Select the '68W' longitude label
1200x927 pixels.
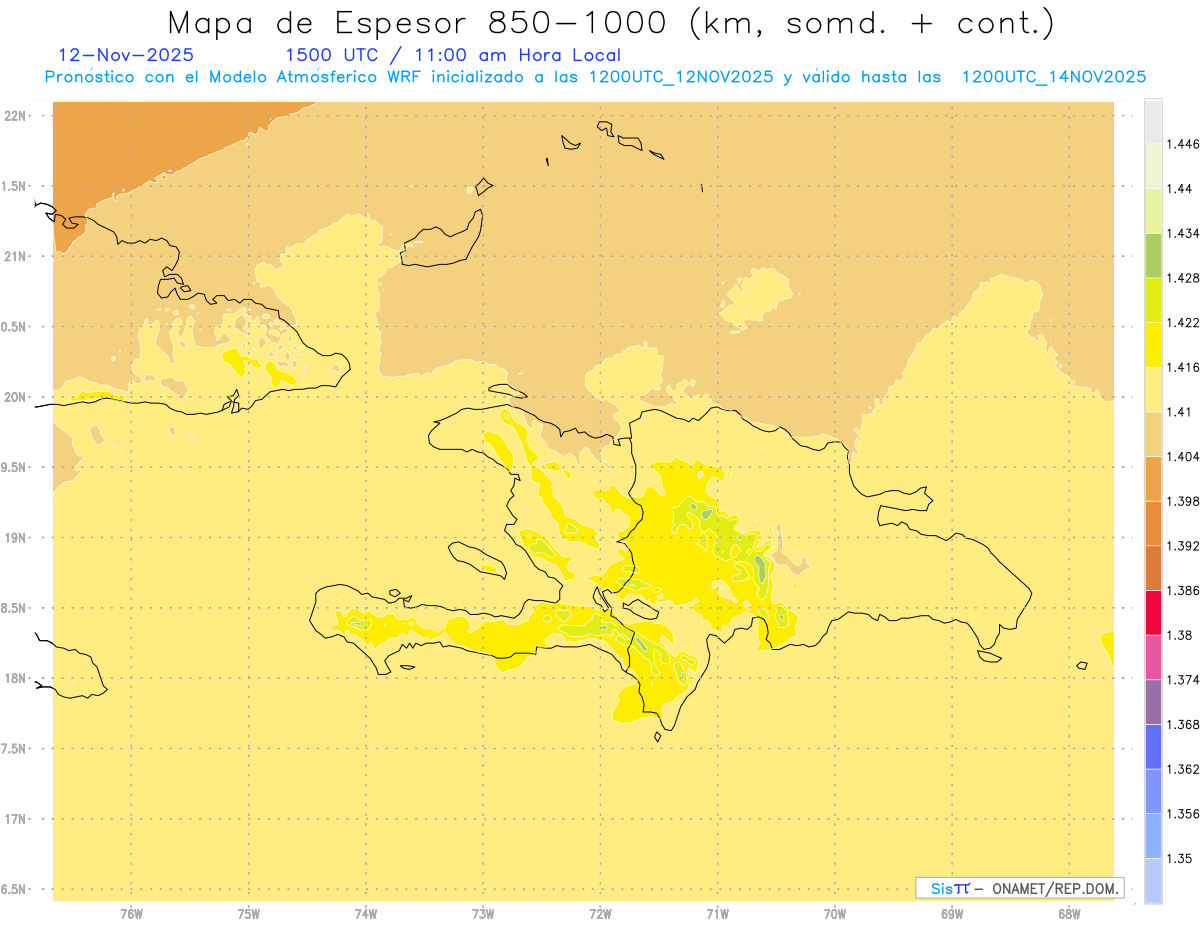point(1069,914)
